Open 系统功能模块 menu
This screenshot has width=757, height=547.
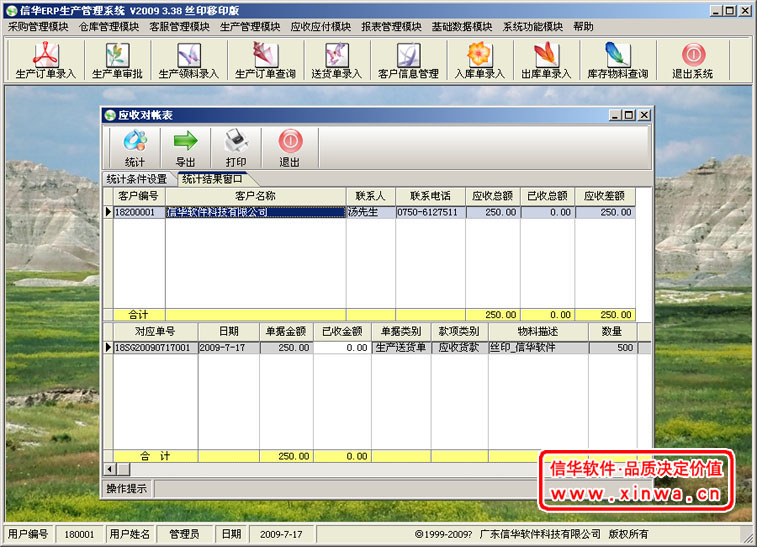(x=533, y=27)
